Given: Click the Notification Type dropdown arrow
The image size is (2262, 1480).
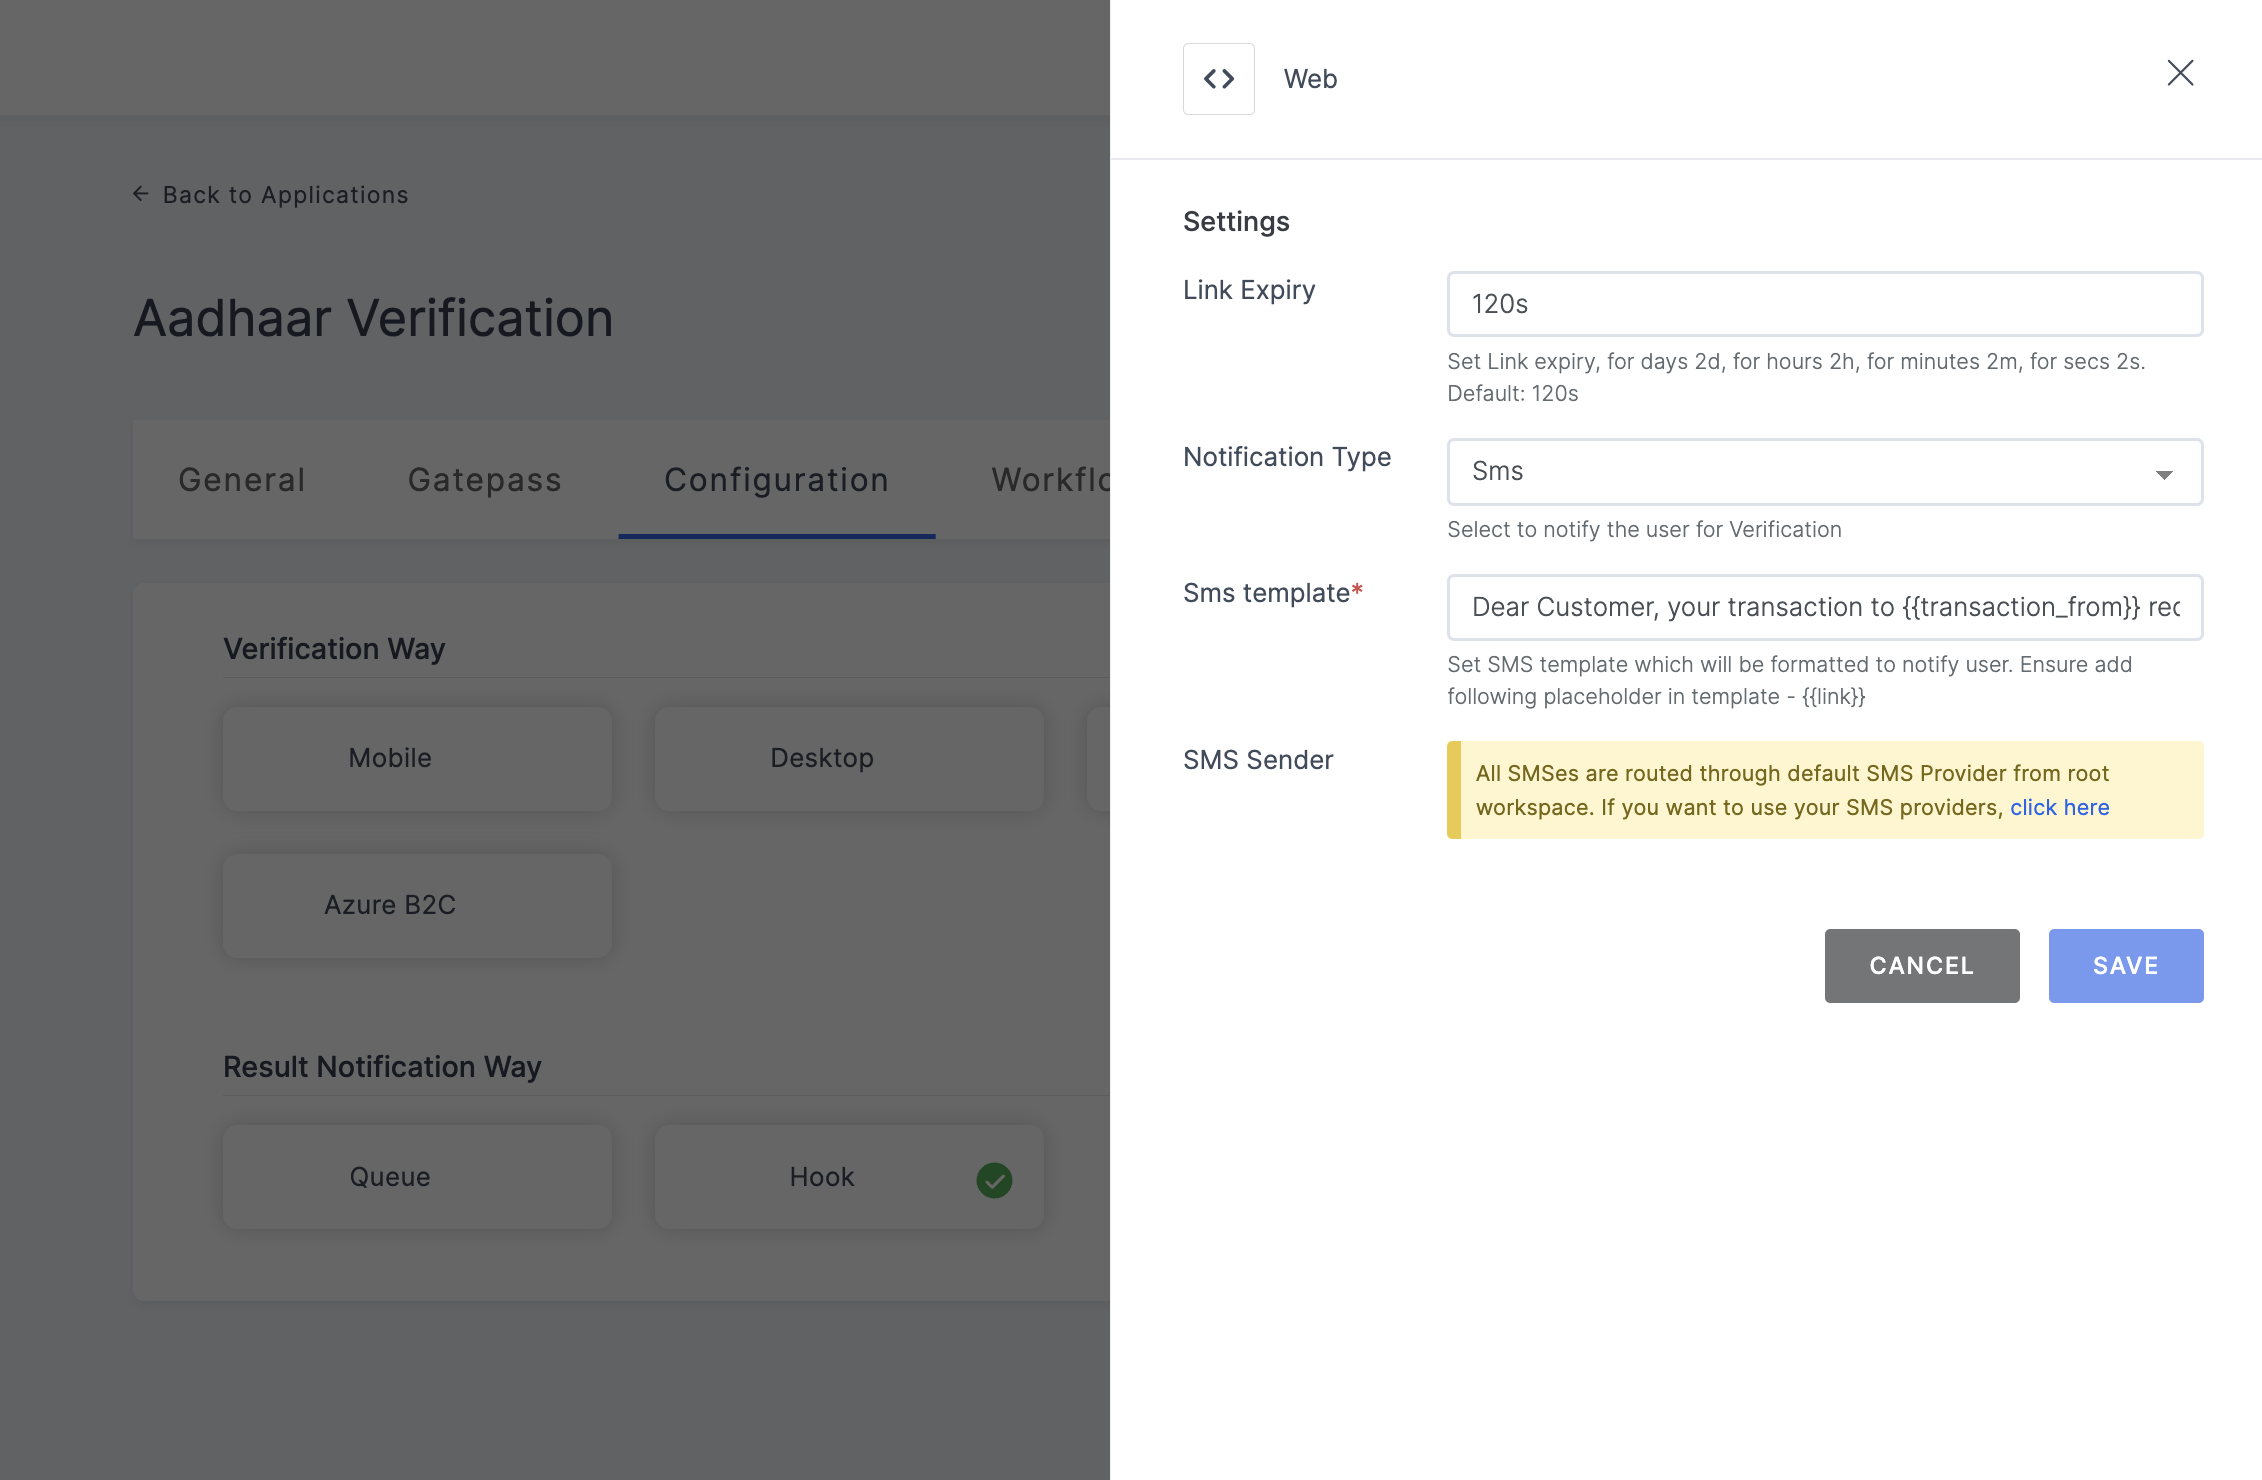Looking at the screenshot, I should pyautogui.click(x=2164, y=474).
